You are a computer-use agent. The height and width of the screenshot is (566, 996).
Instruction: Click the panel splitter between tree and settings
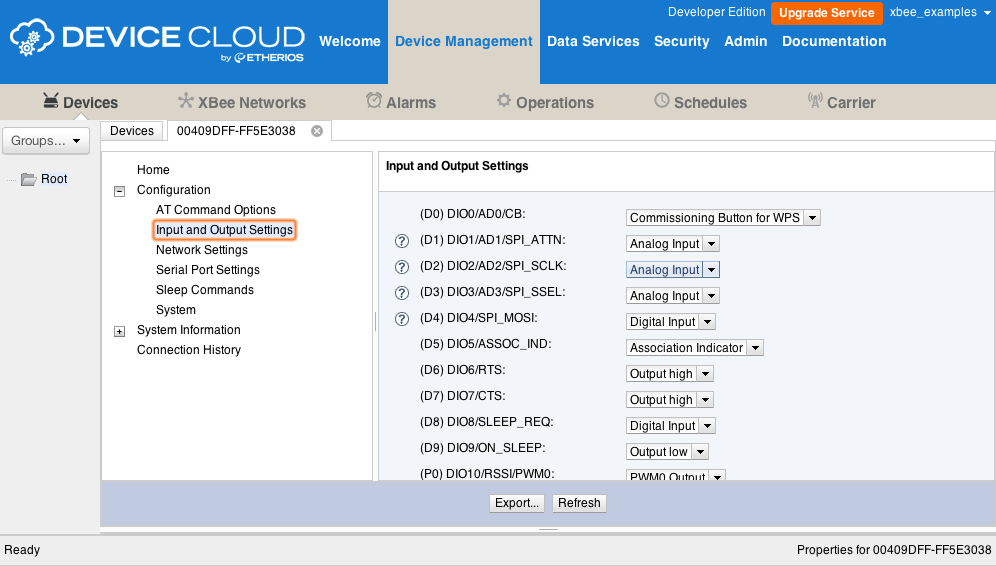[x=375, y=321]
